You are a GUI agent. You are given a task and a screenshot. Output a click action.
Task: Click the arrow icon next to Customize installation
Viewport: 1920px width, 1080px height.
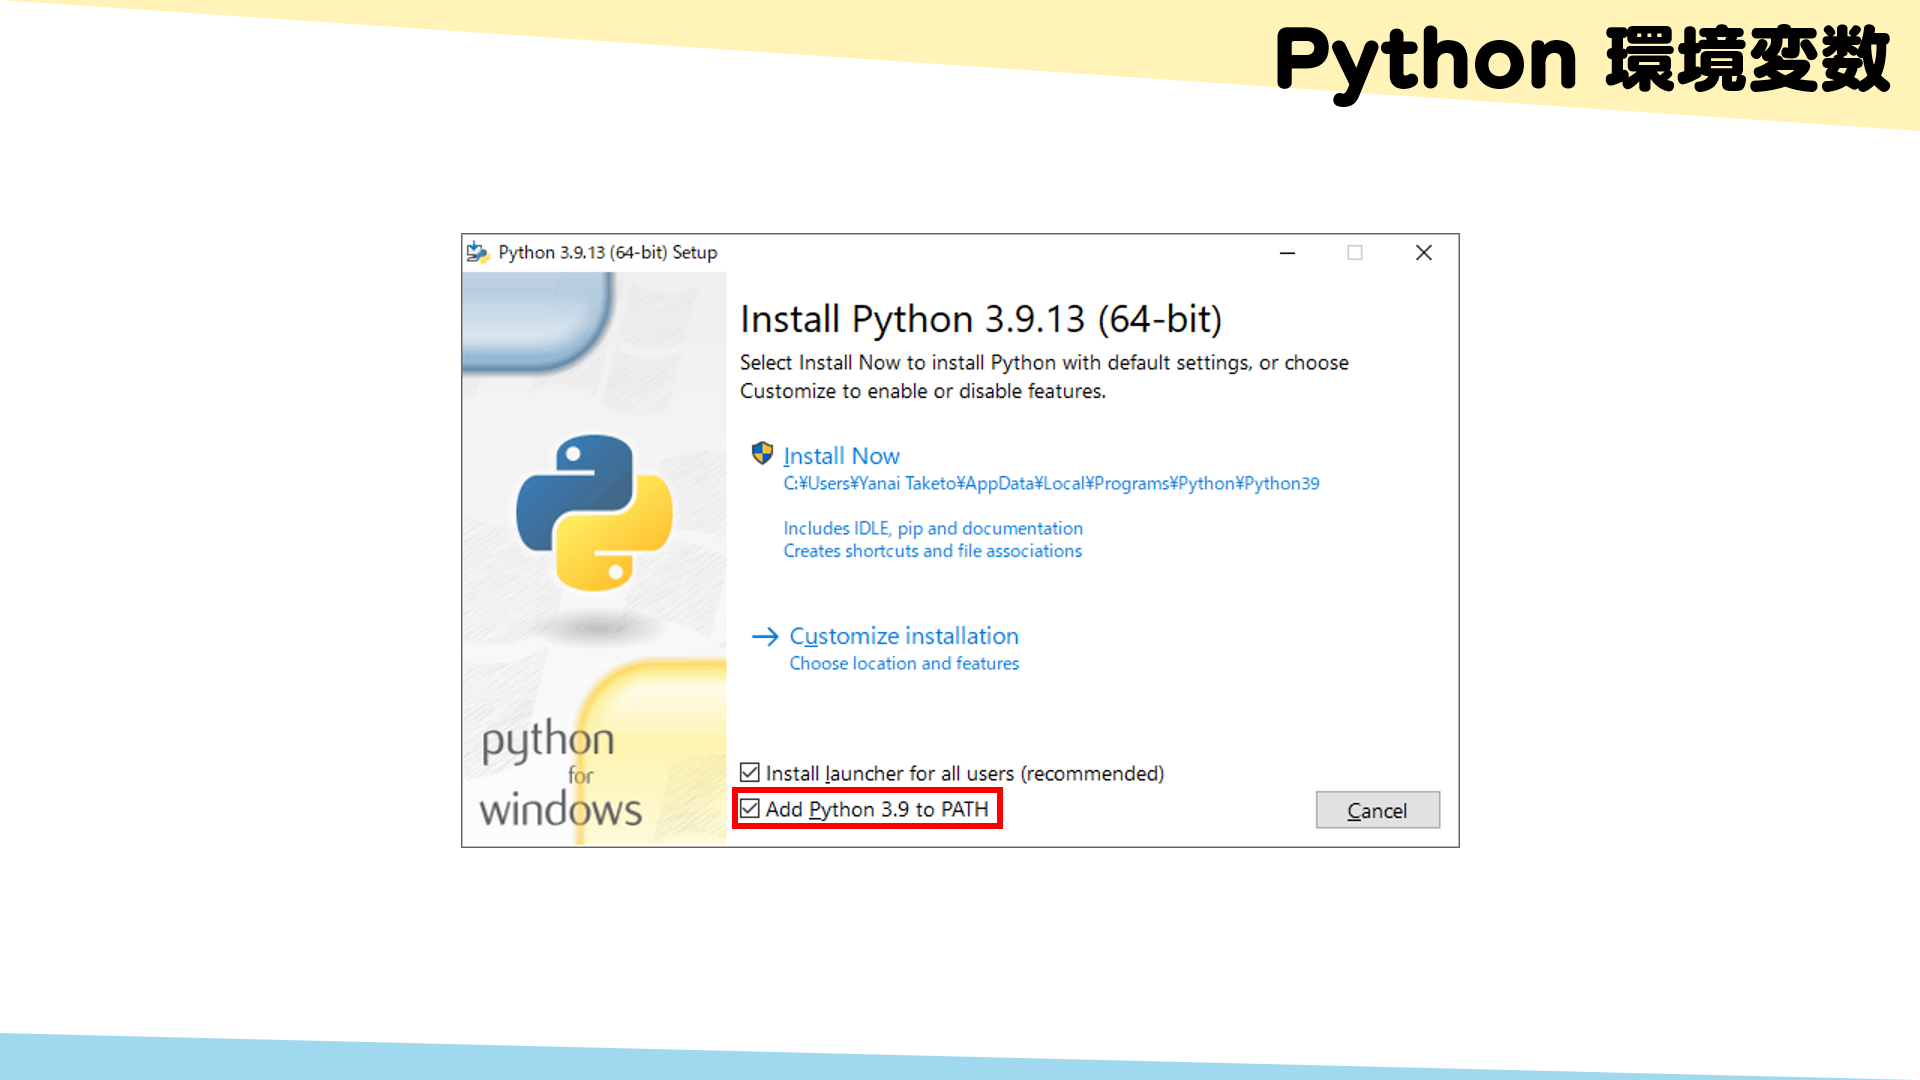(765, 636)
